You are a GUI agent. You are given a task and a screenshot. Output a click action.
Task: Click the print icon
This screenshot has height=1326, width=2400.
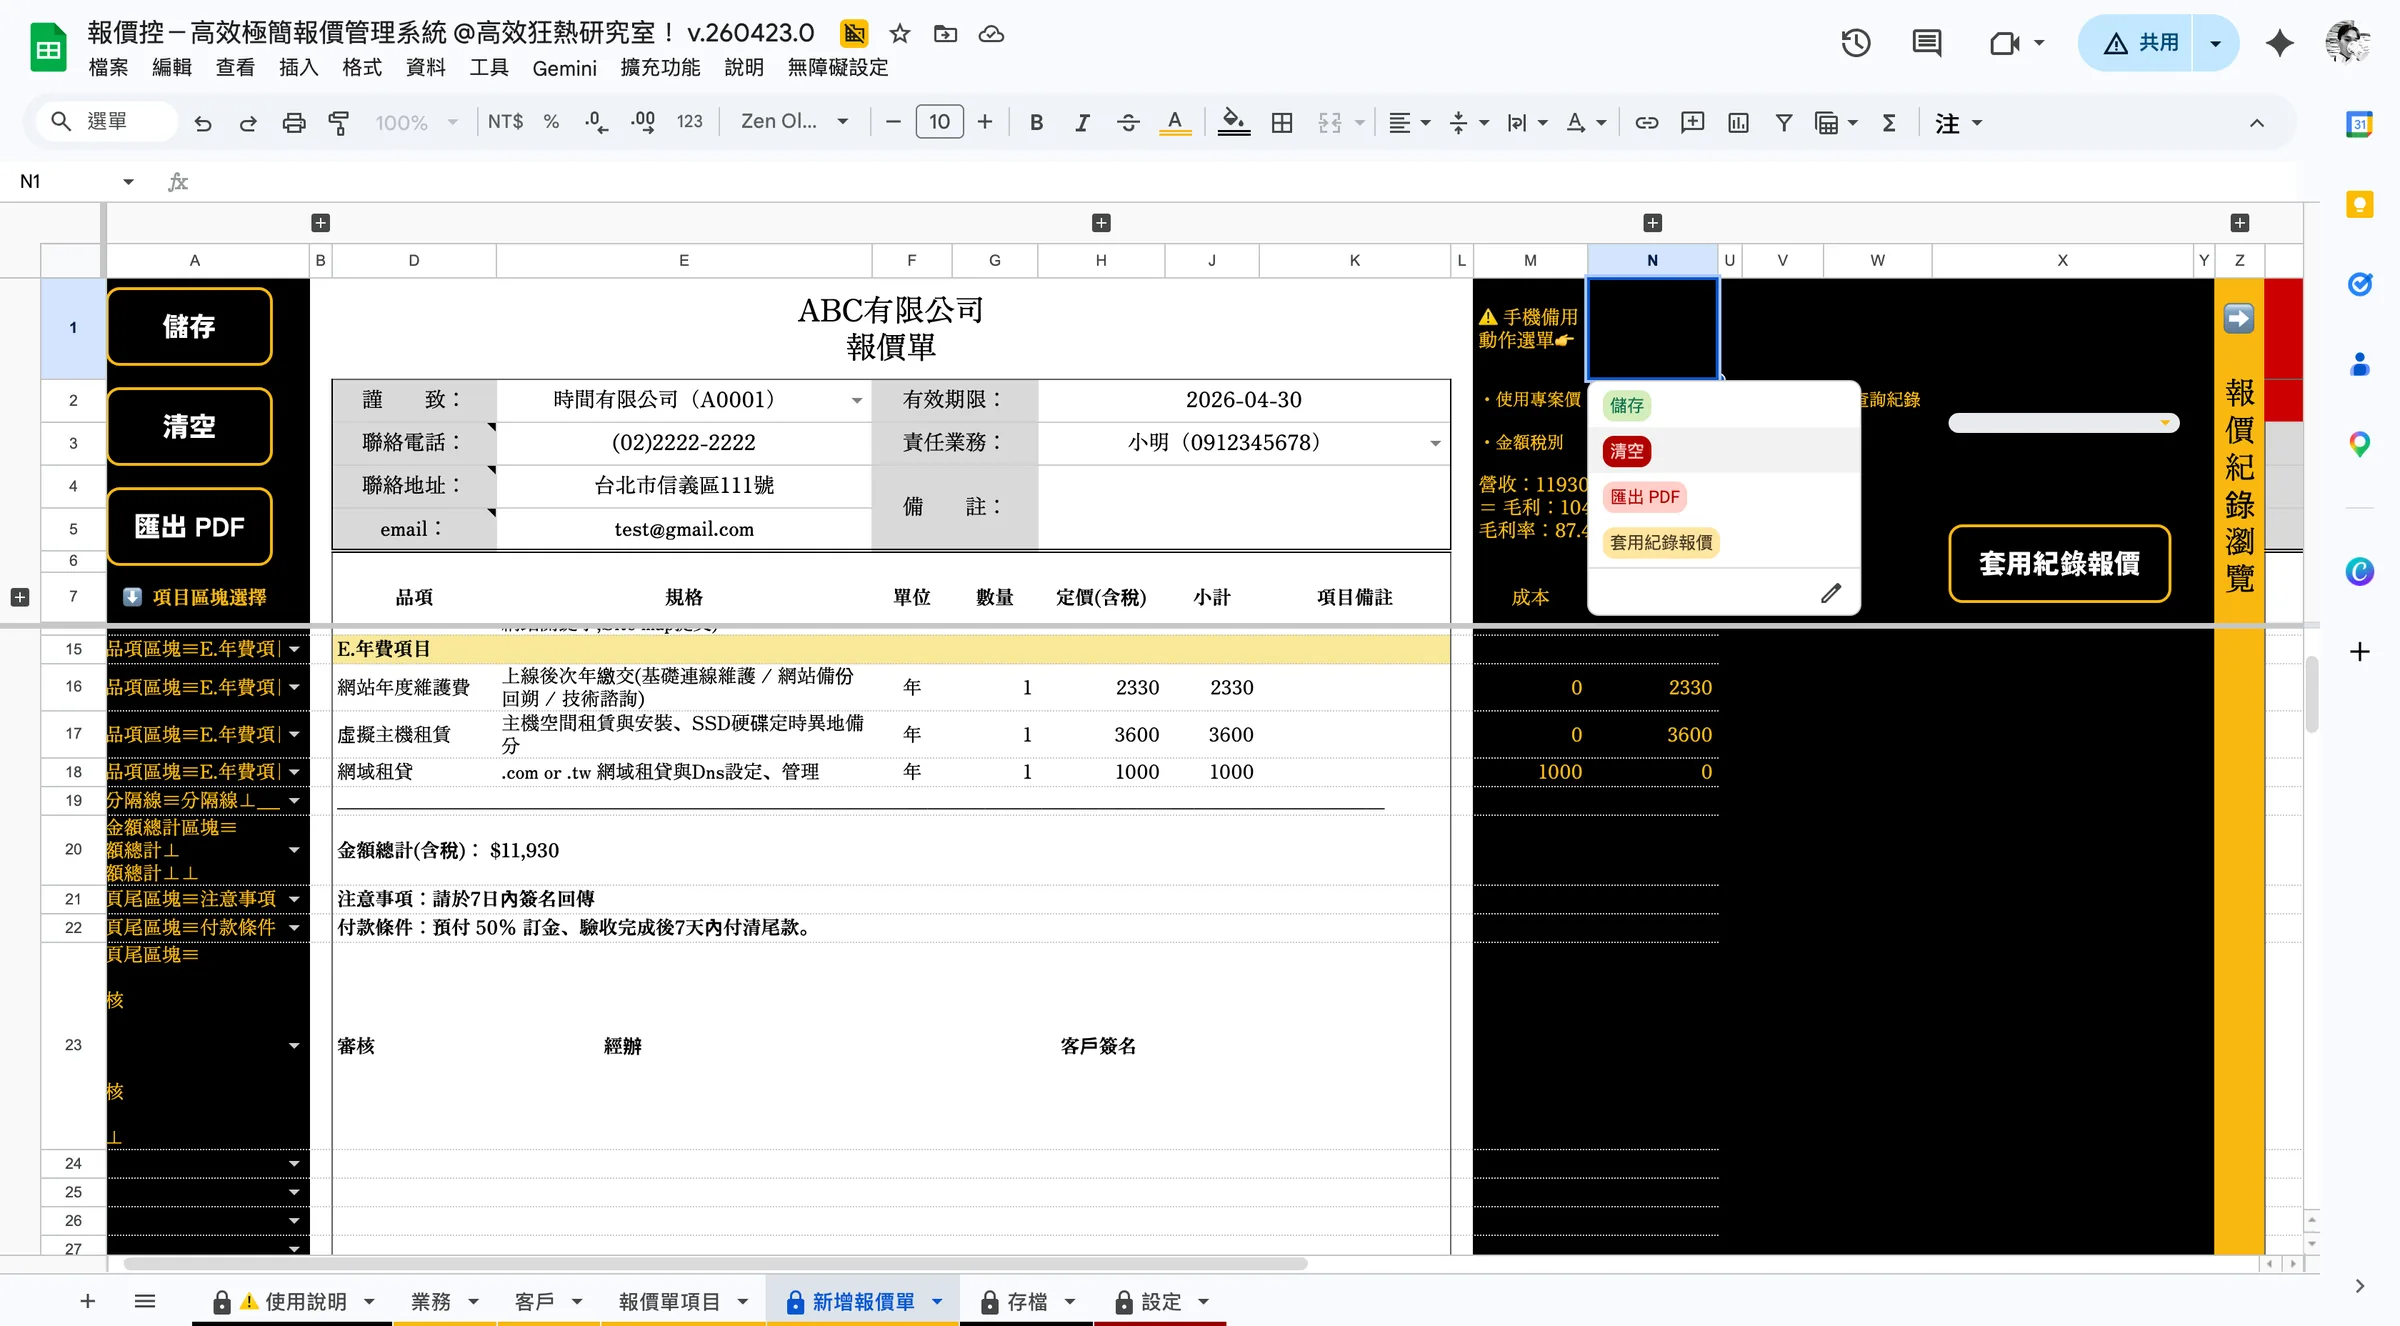click(294, 122)
